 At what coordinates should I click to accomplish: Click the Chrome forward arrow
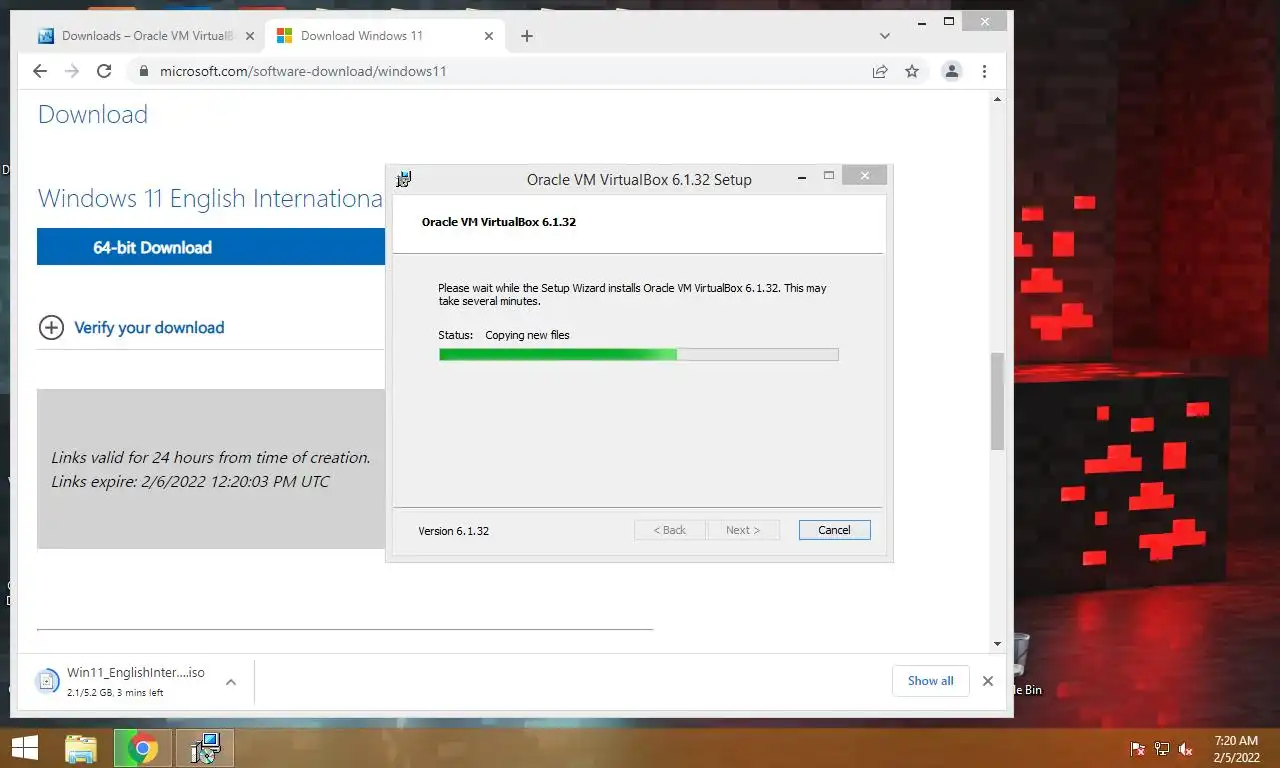click(72, 71)
